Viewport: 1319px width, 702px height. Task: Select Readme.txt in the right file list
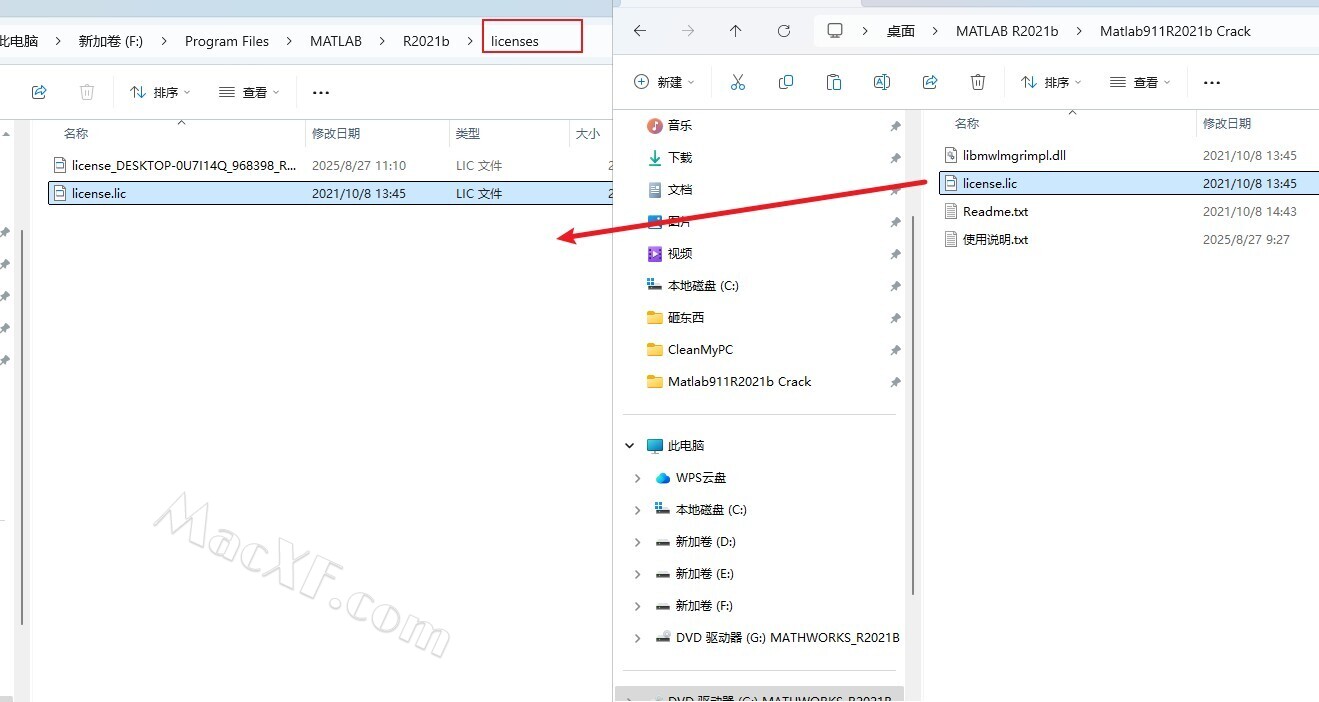pyautogui.click(x=995, y=212)
